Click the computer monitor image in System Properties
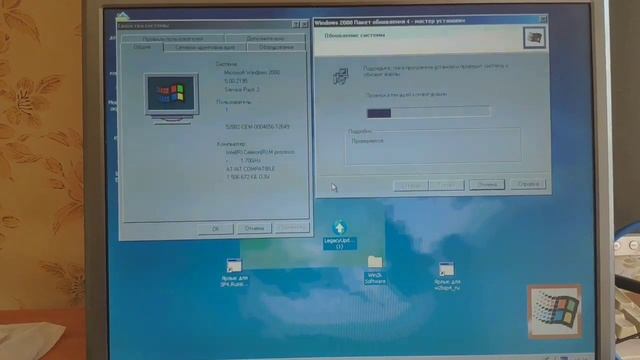The height and width of the screenshot is (360, 640). [171, 98]
